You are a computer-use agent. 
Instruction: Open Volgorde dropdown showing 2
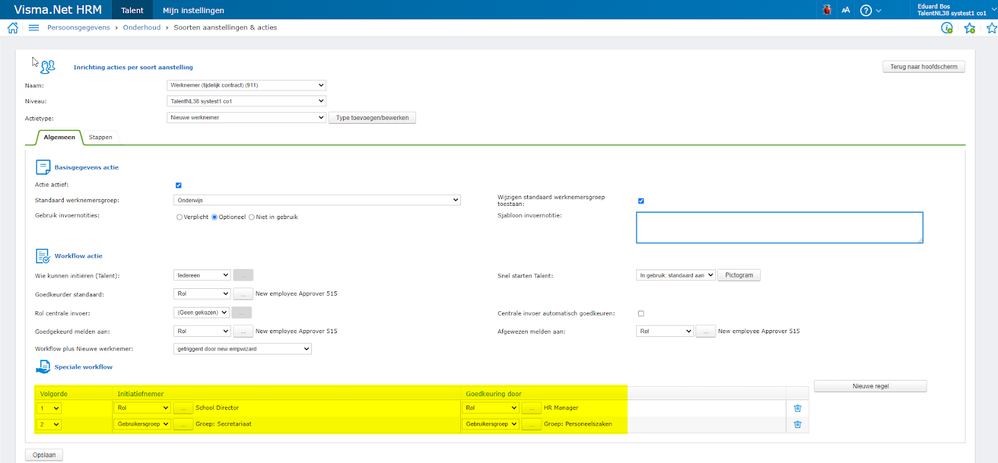click(50, 424)
